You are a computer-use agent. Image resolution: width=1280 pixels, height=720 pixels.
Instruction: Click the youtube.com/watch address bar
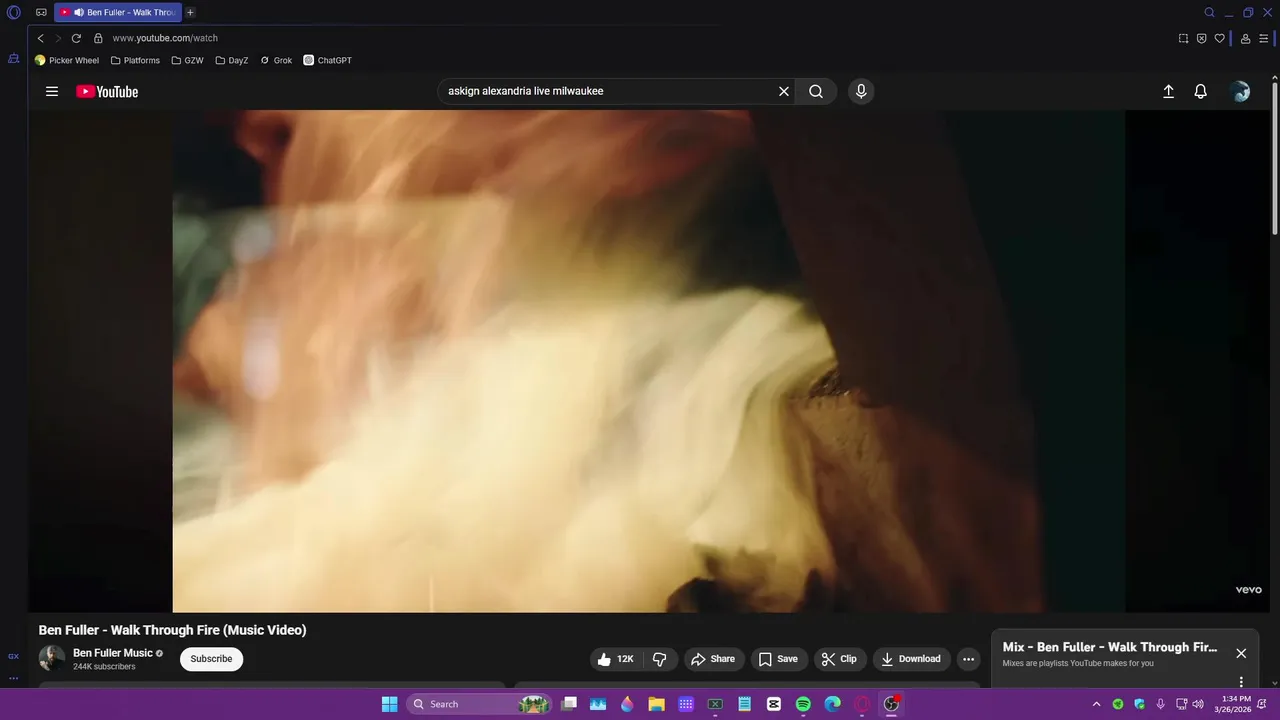(165, 38)
